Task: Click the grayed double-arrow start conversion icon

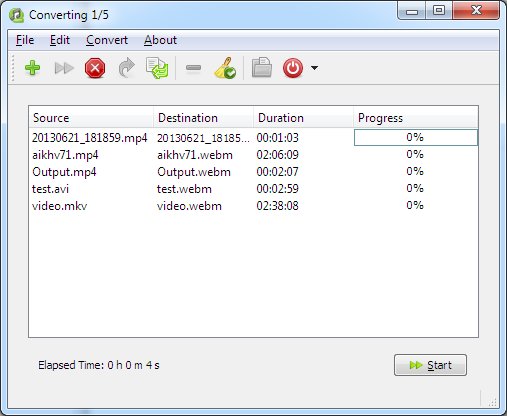Action: (x=64, y=68)
